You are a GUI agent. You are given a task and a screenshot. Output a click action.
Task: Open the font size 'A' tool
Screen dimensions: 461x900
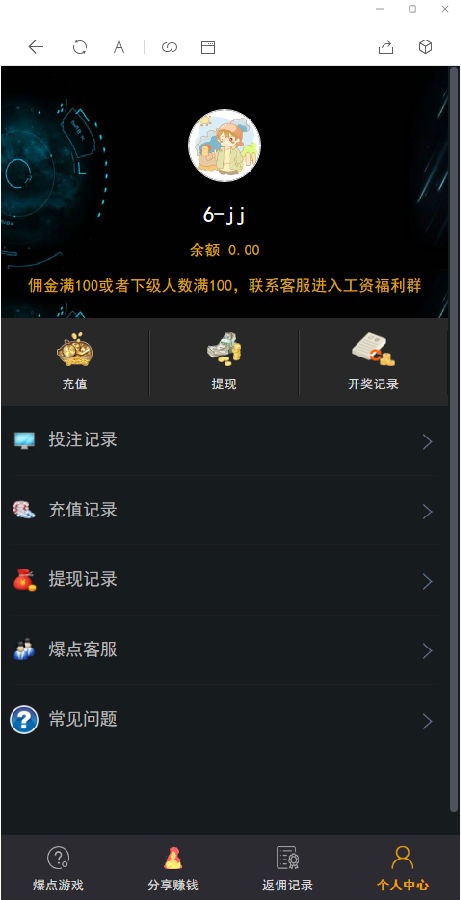pos(119,47)
